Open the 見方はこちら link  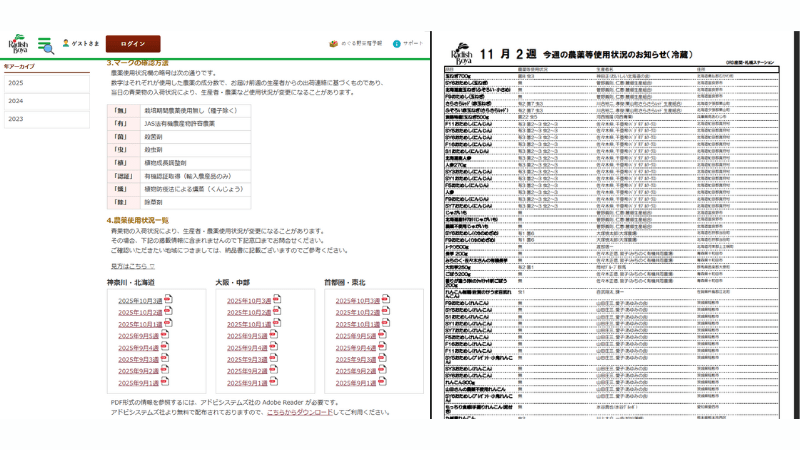pos(132,266)
